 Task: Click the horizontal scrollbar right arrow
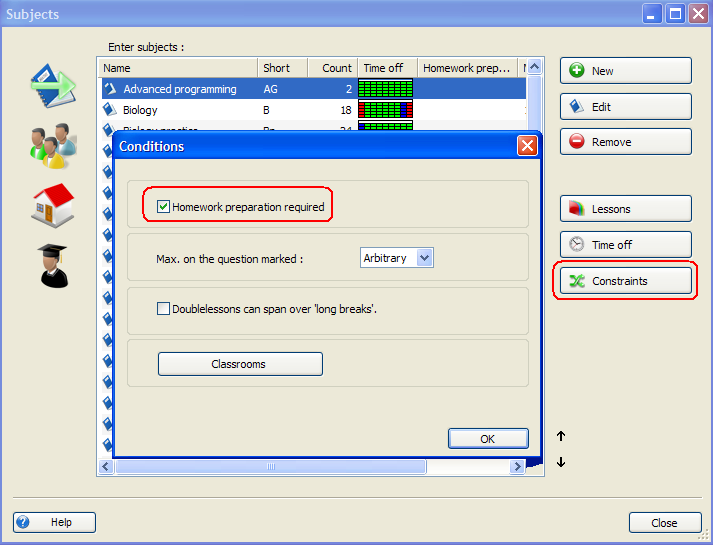tap(517, 467)
